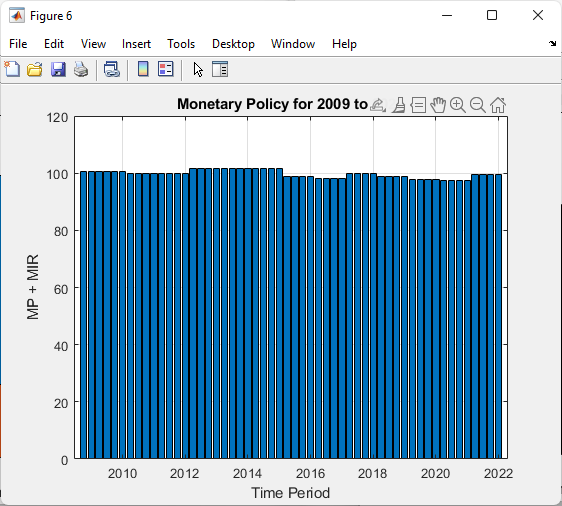The image size is (562, 506).
Task: Open the Tools menu
Action: pyautogui.click(x=181, y=44)
